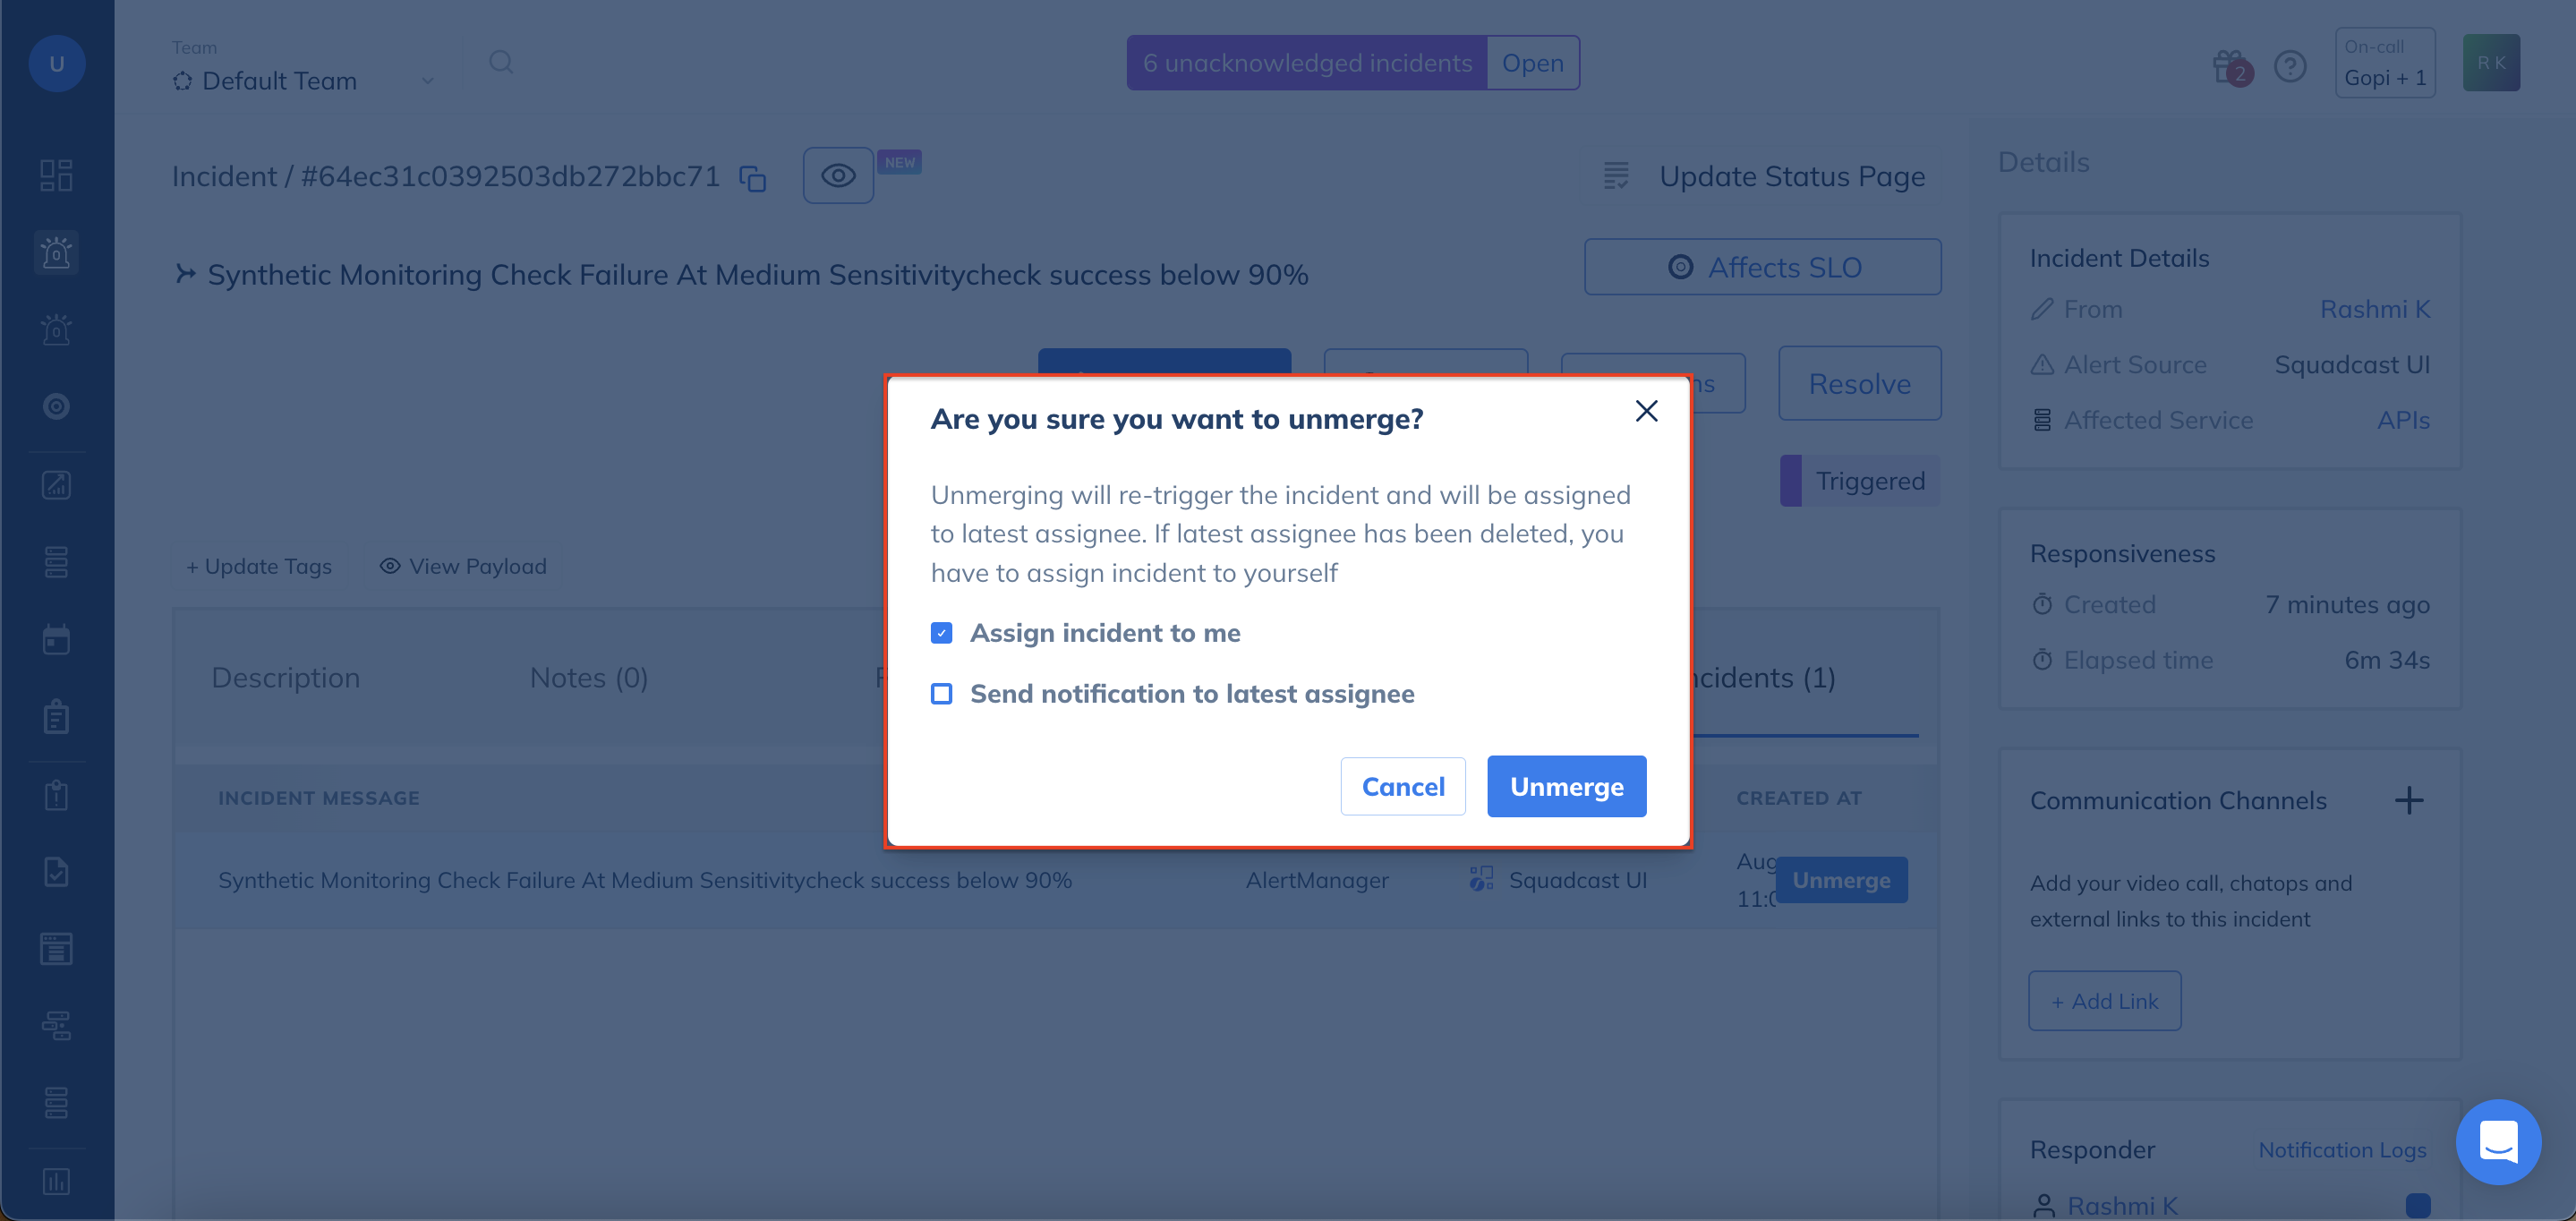Click the RK avatar gradient swatch
Screen dimensions: 2576x1221
point(2491,62)
